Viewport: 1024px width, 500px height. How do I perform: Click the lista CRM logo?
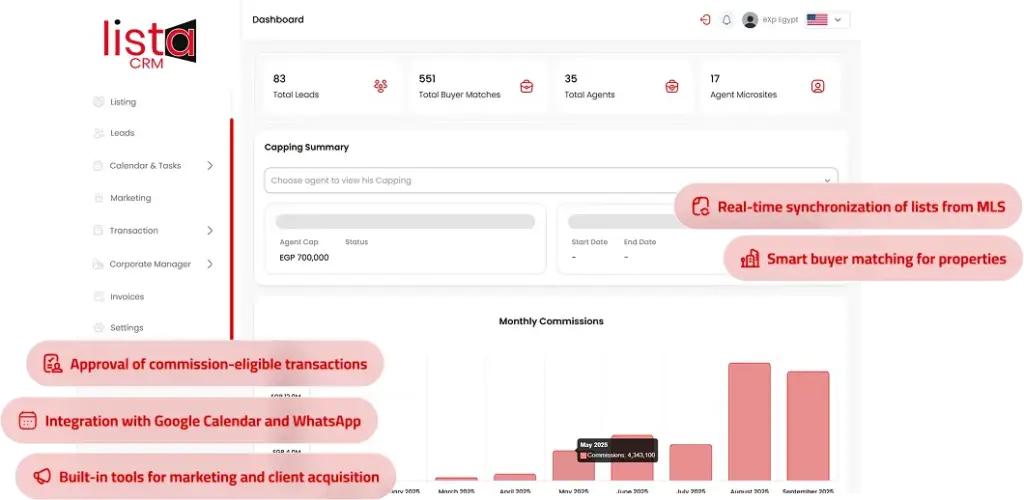[148, 42]
